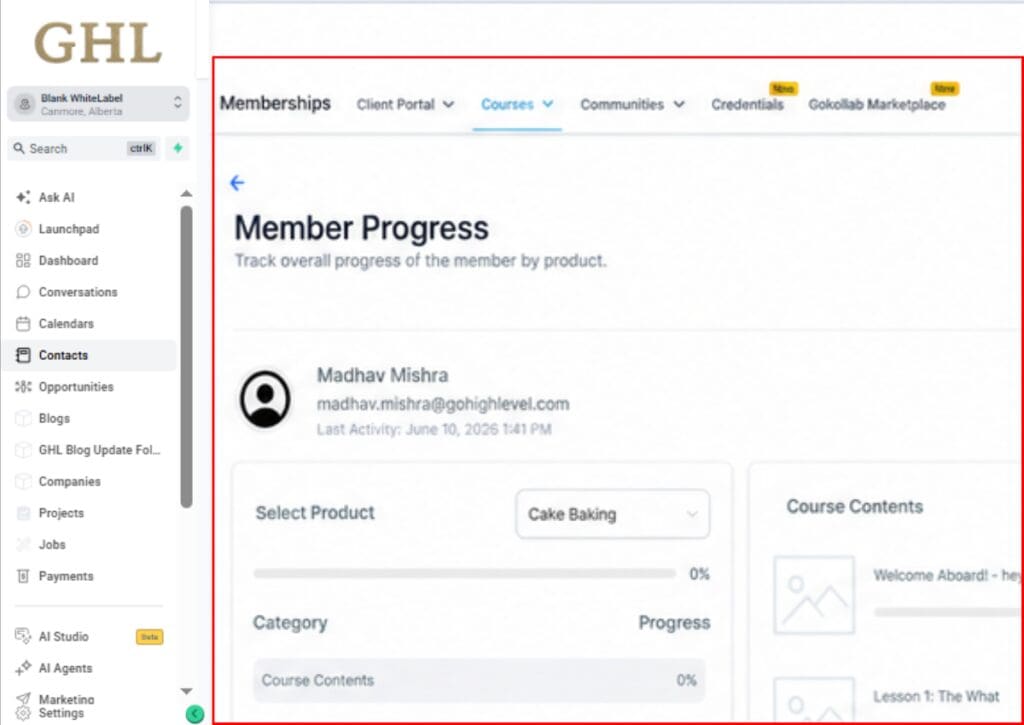The height and width of the screenshot is (725, 1024).
Task: Click the Ask AI sparkle icon
Action: tap(23, 197)
